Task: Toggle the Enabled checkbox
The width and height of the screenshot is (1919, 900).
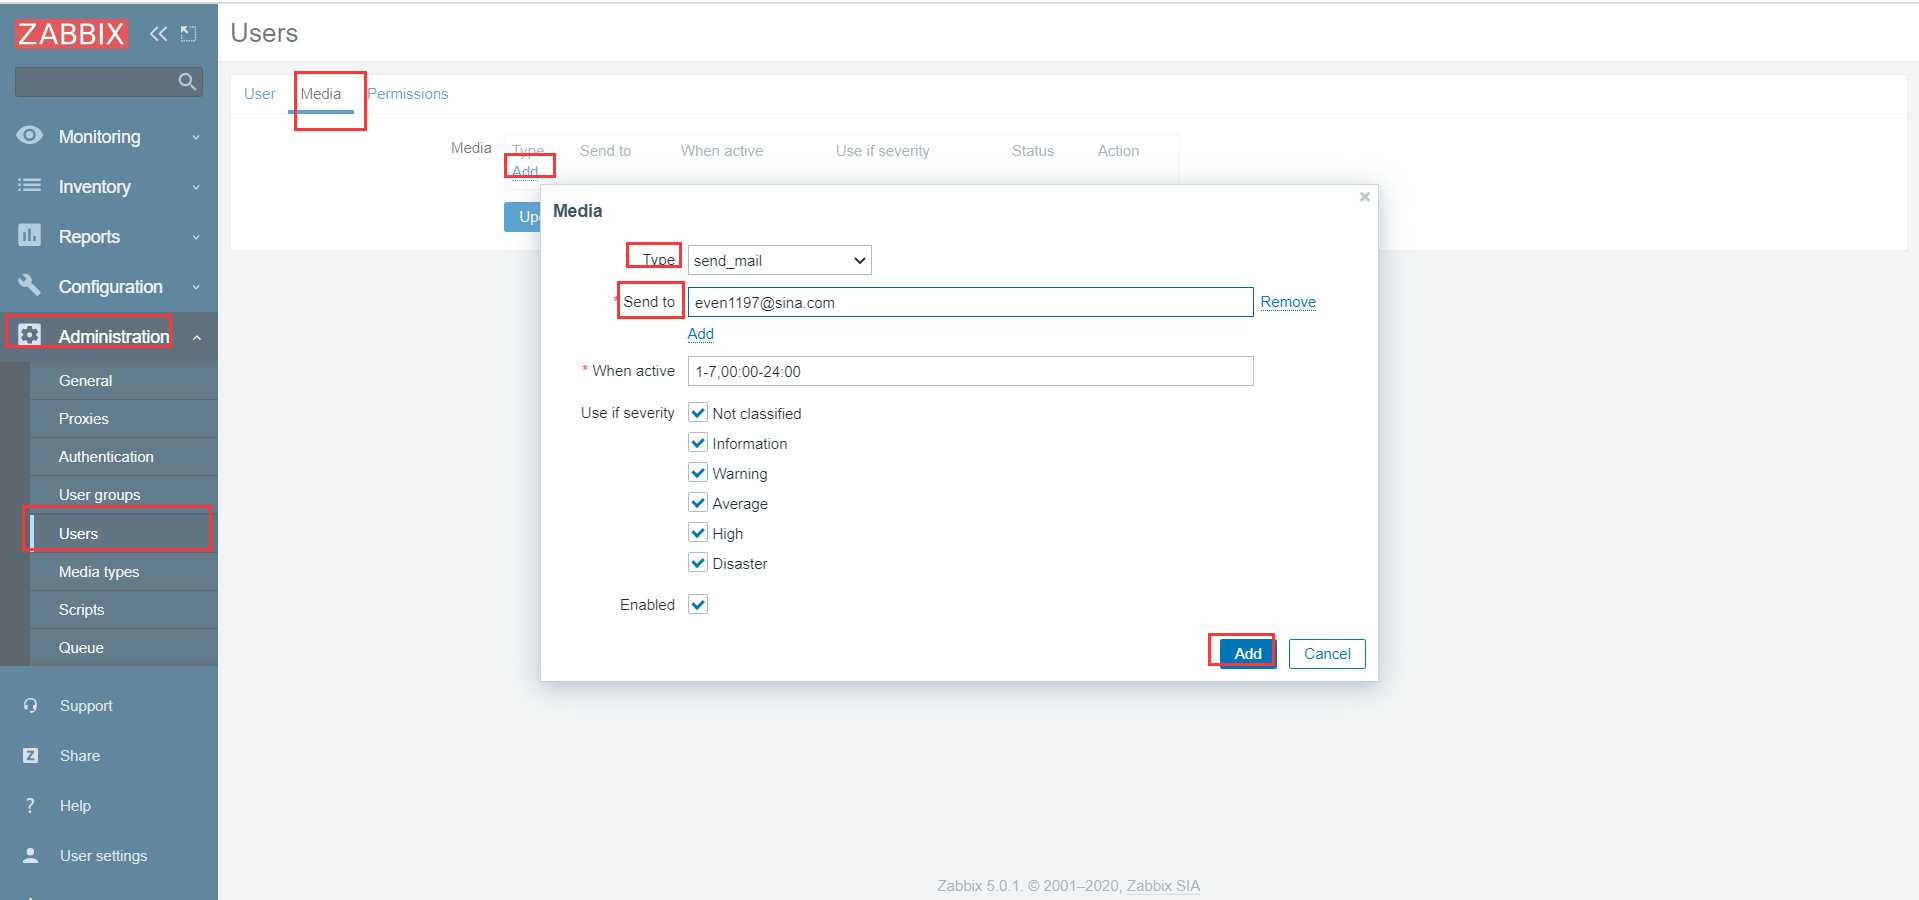Action: pyautogui.click(x=698, y=604)
